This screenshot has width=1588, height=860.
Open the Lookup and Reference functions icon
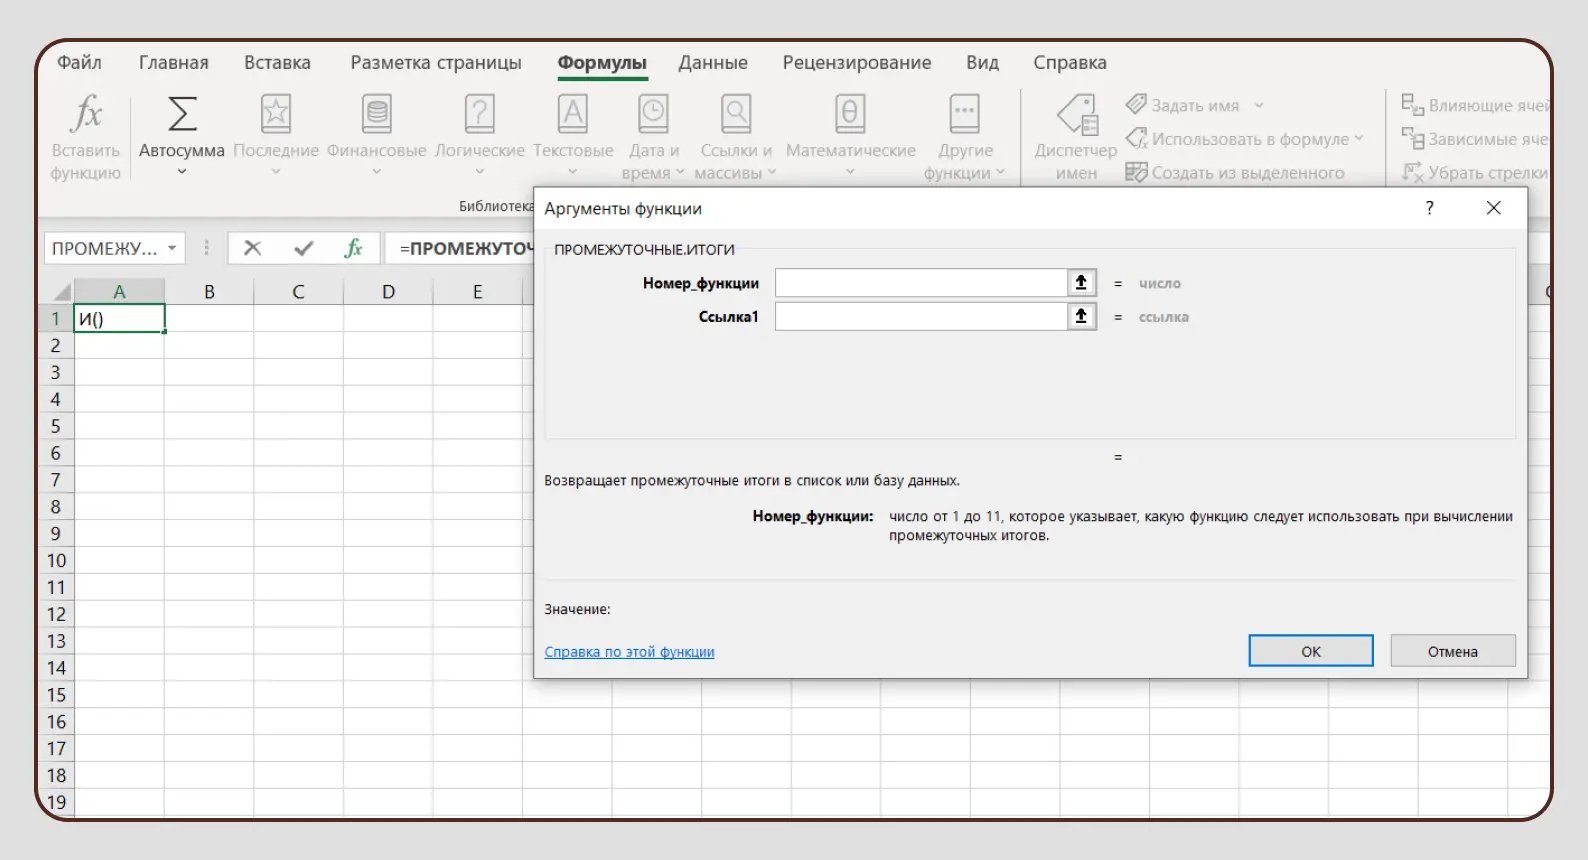[x=737, y=114]
